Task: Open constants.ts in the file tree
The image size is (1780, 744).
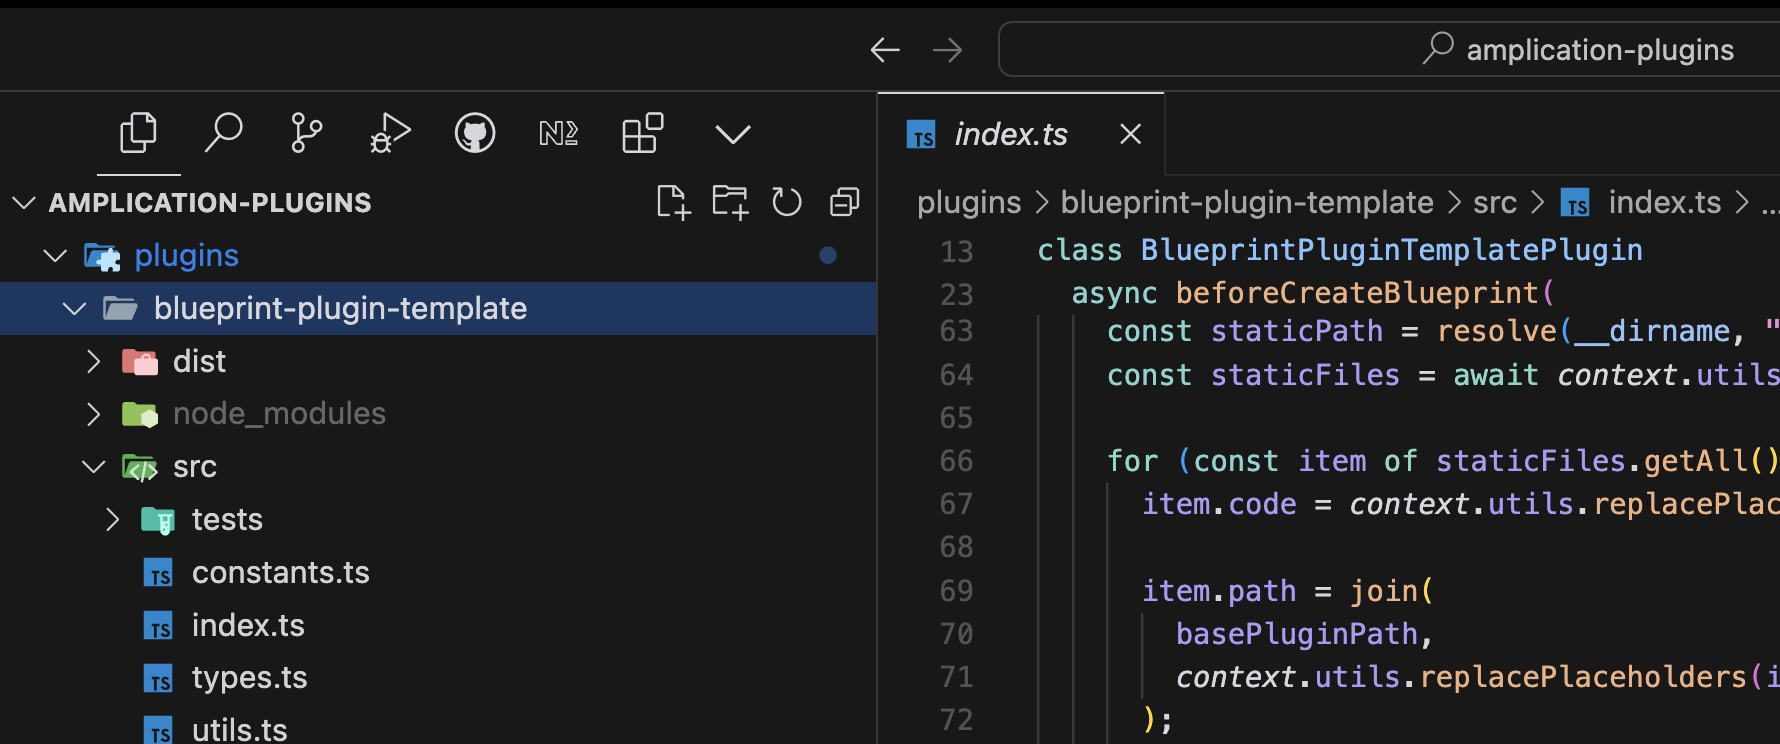Action: (x=438, y=573)
